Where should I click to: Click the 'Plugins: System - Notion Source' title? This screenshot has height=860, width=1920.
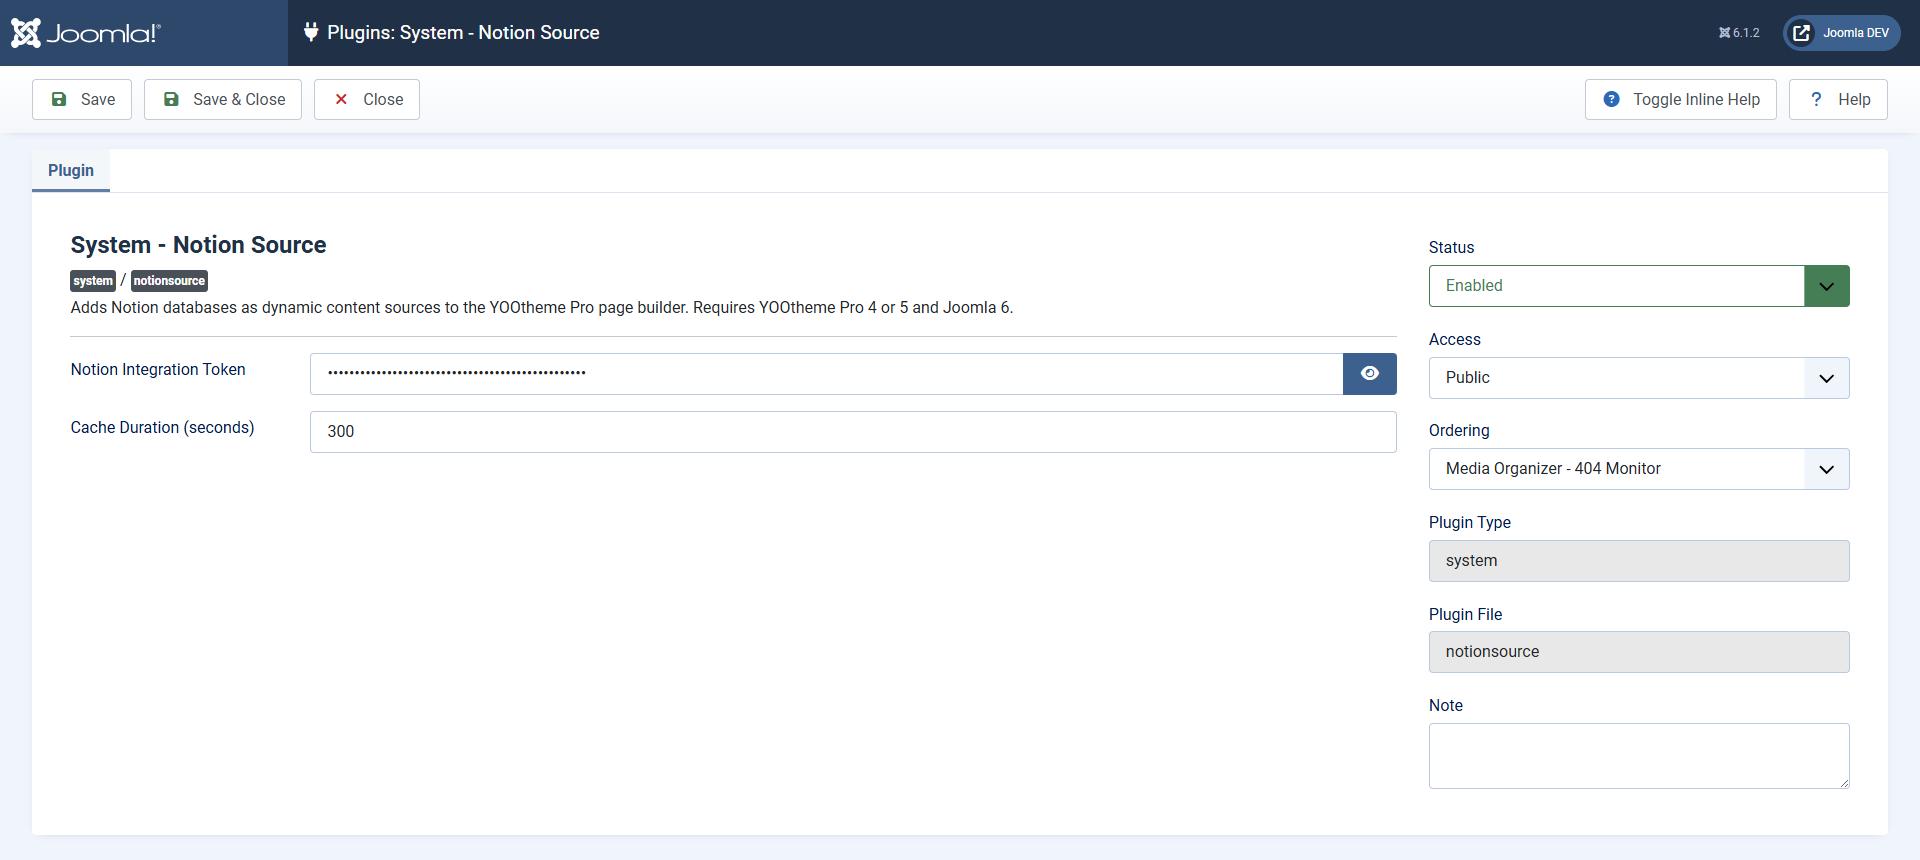click(x=463, y=33)
